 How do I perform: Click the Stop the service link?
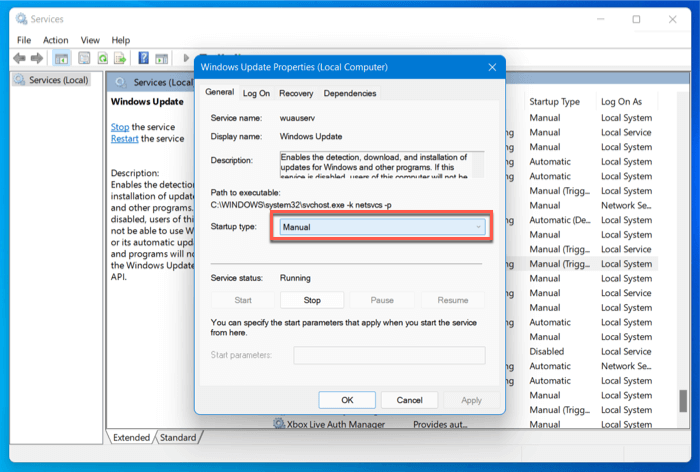[120, 127]
